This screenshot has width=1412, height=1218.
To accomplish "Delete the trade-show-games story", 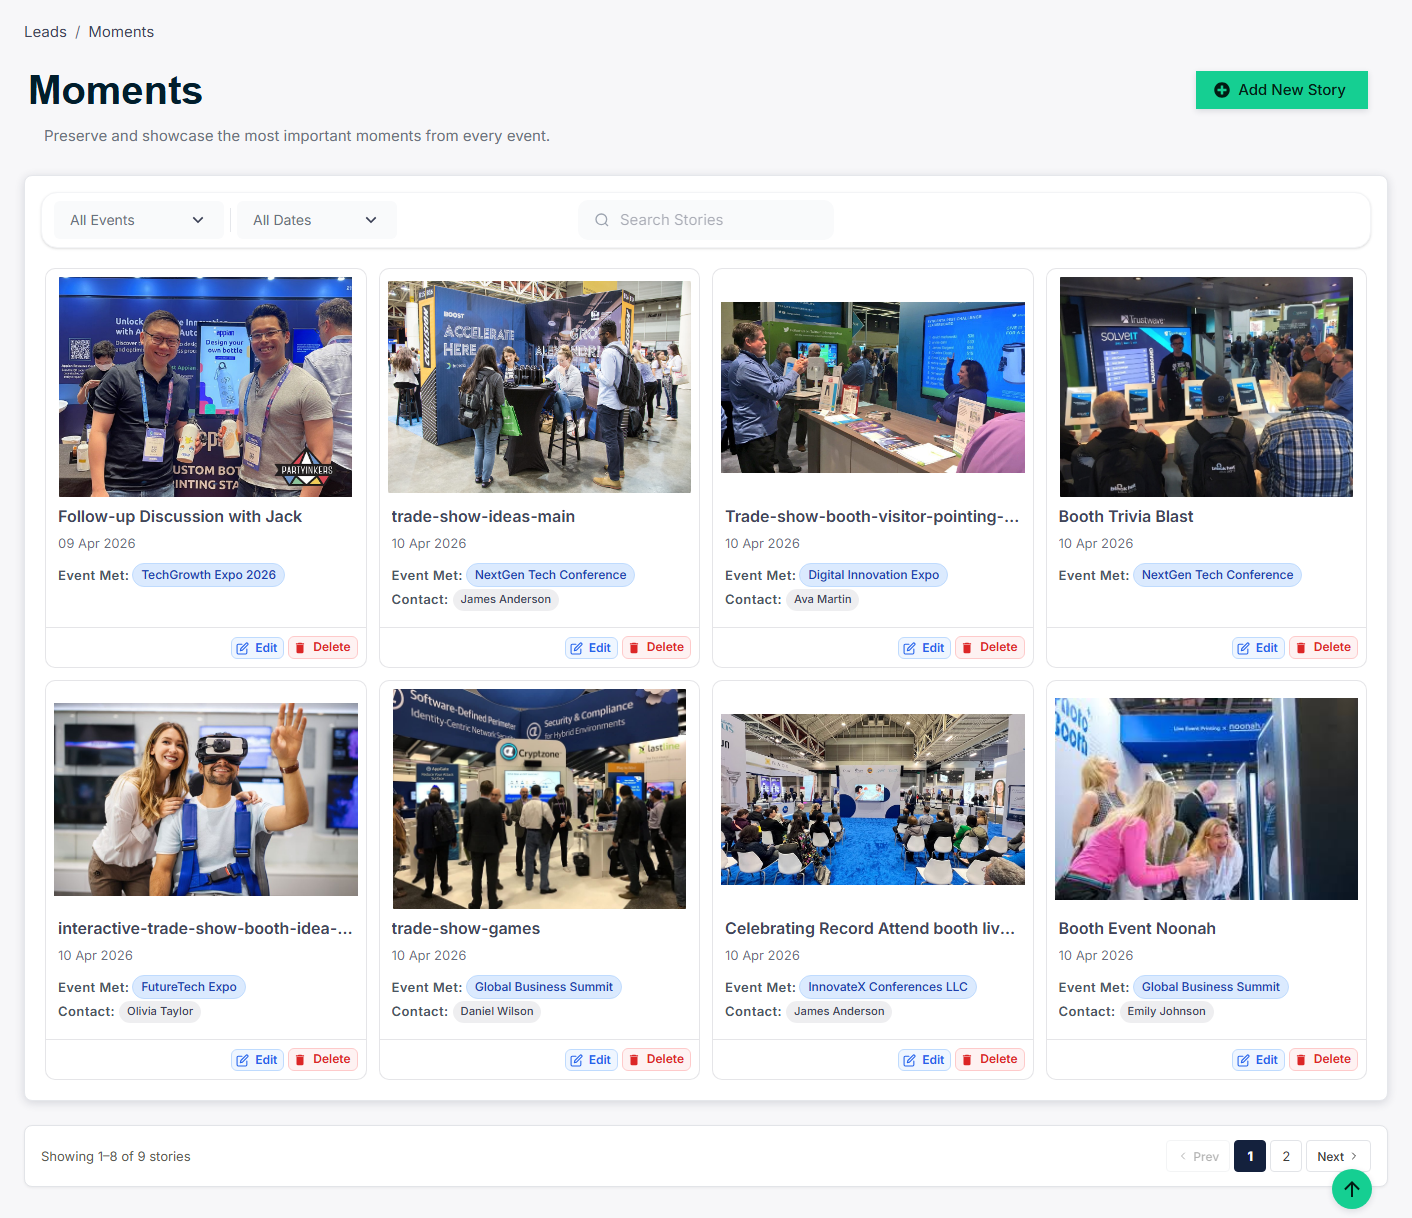I will point(657,1060).
